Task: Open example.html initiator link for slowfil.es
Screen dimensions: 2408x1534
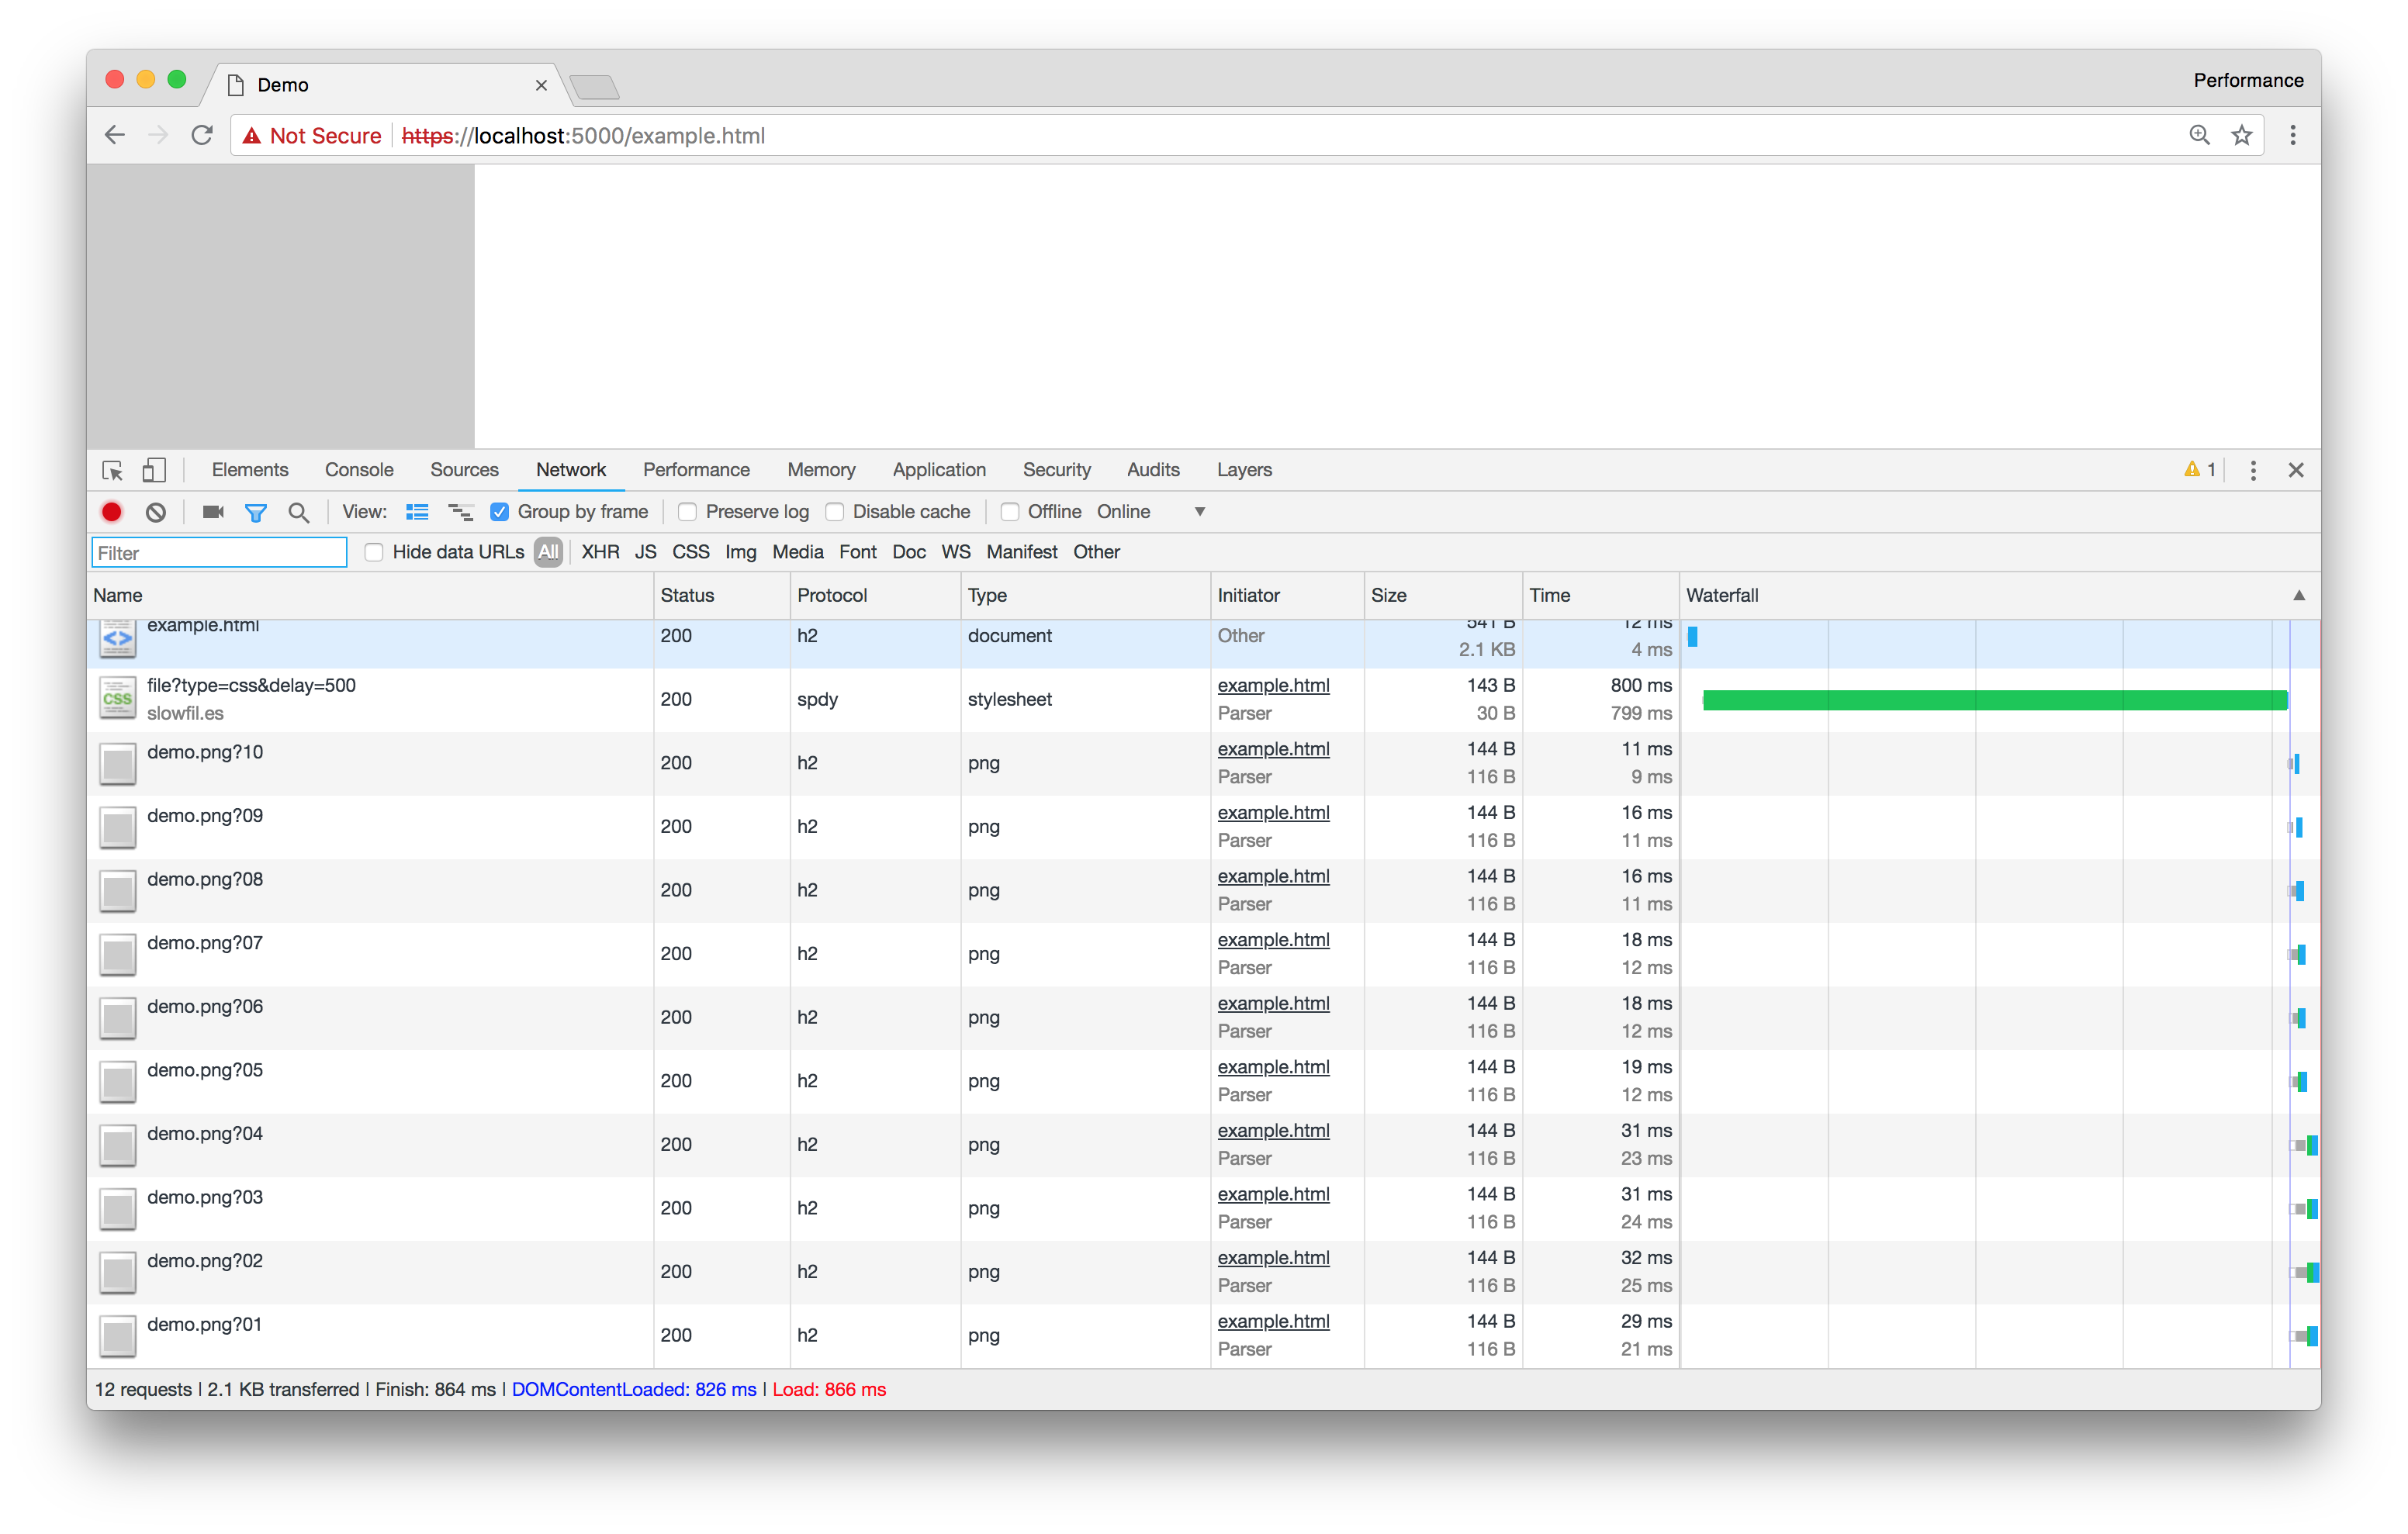Action: pyautogui.click(x=1273, y=685)
